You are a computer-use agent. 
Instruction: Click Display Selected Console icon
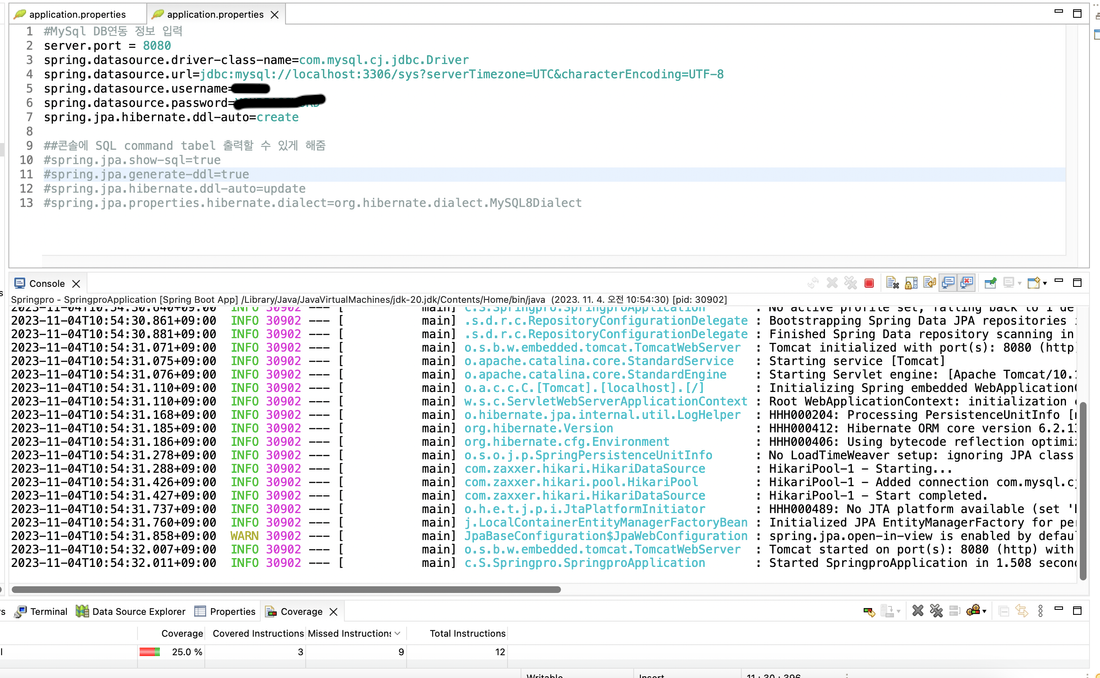(x=1008, y=283)
